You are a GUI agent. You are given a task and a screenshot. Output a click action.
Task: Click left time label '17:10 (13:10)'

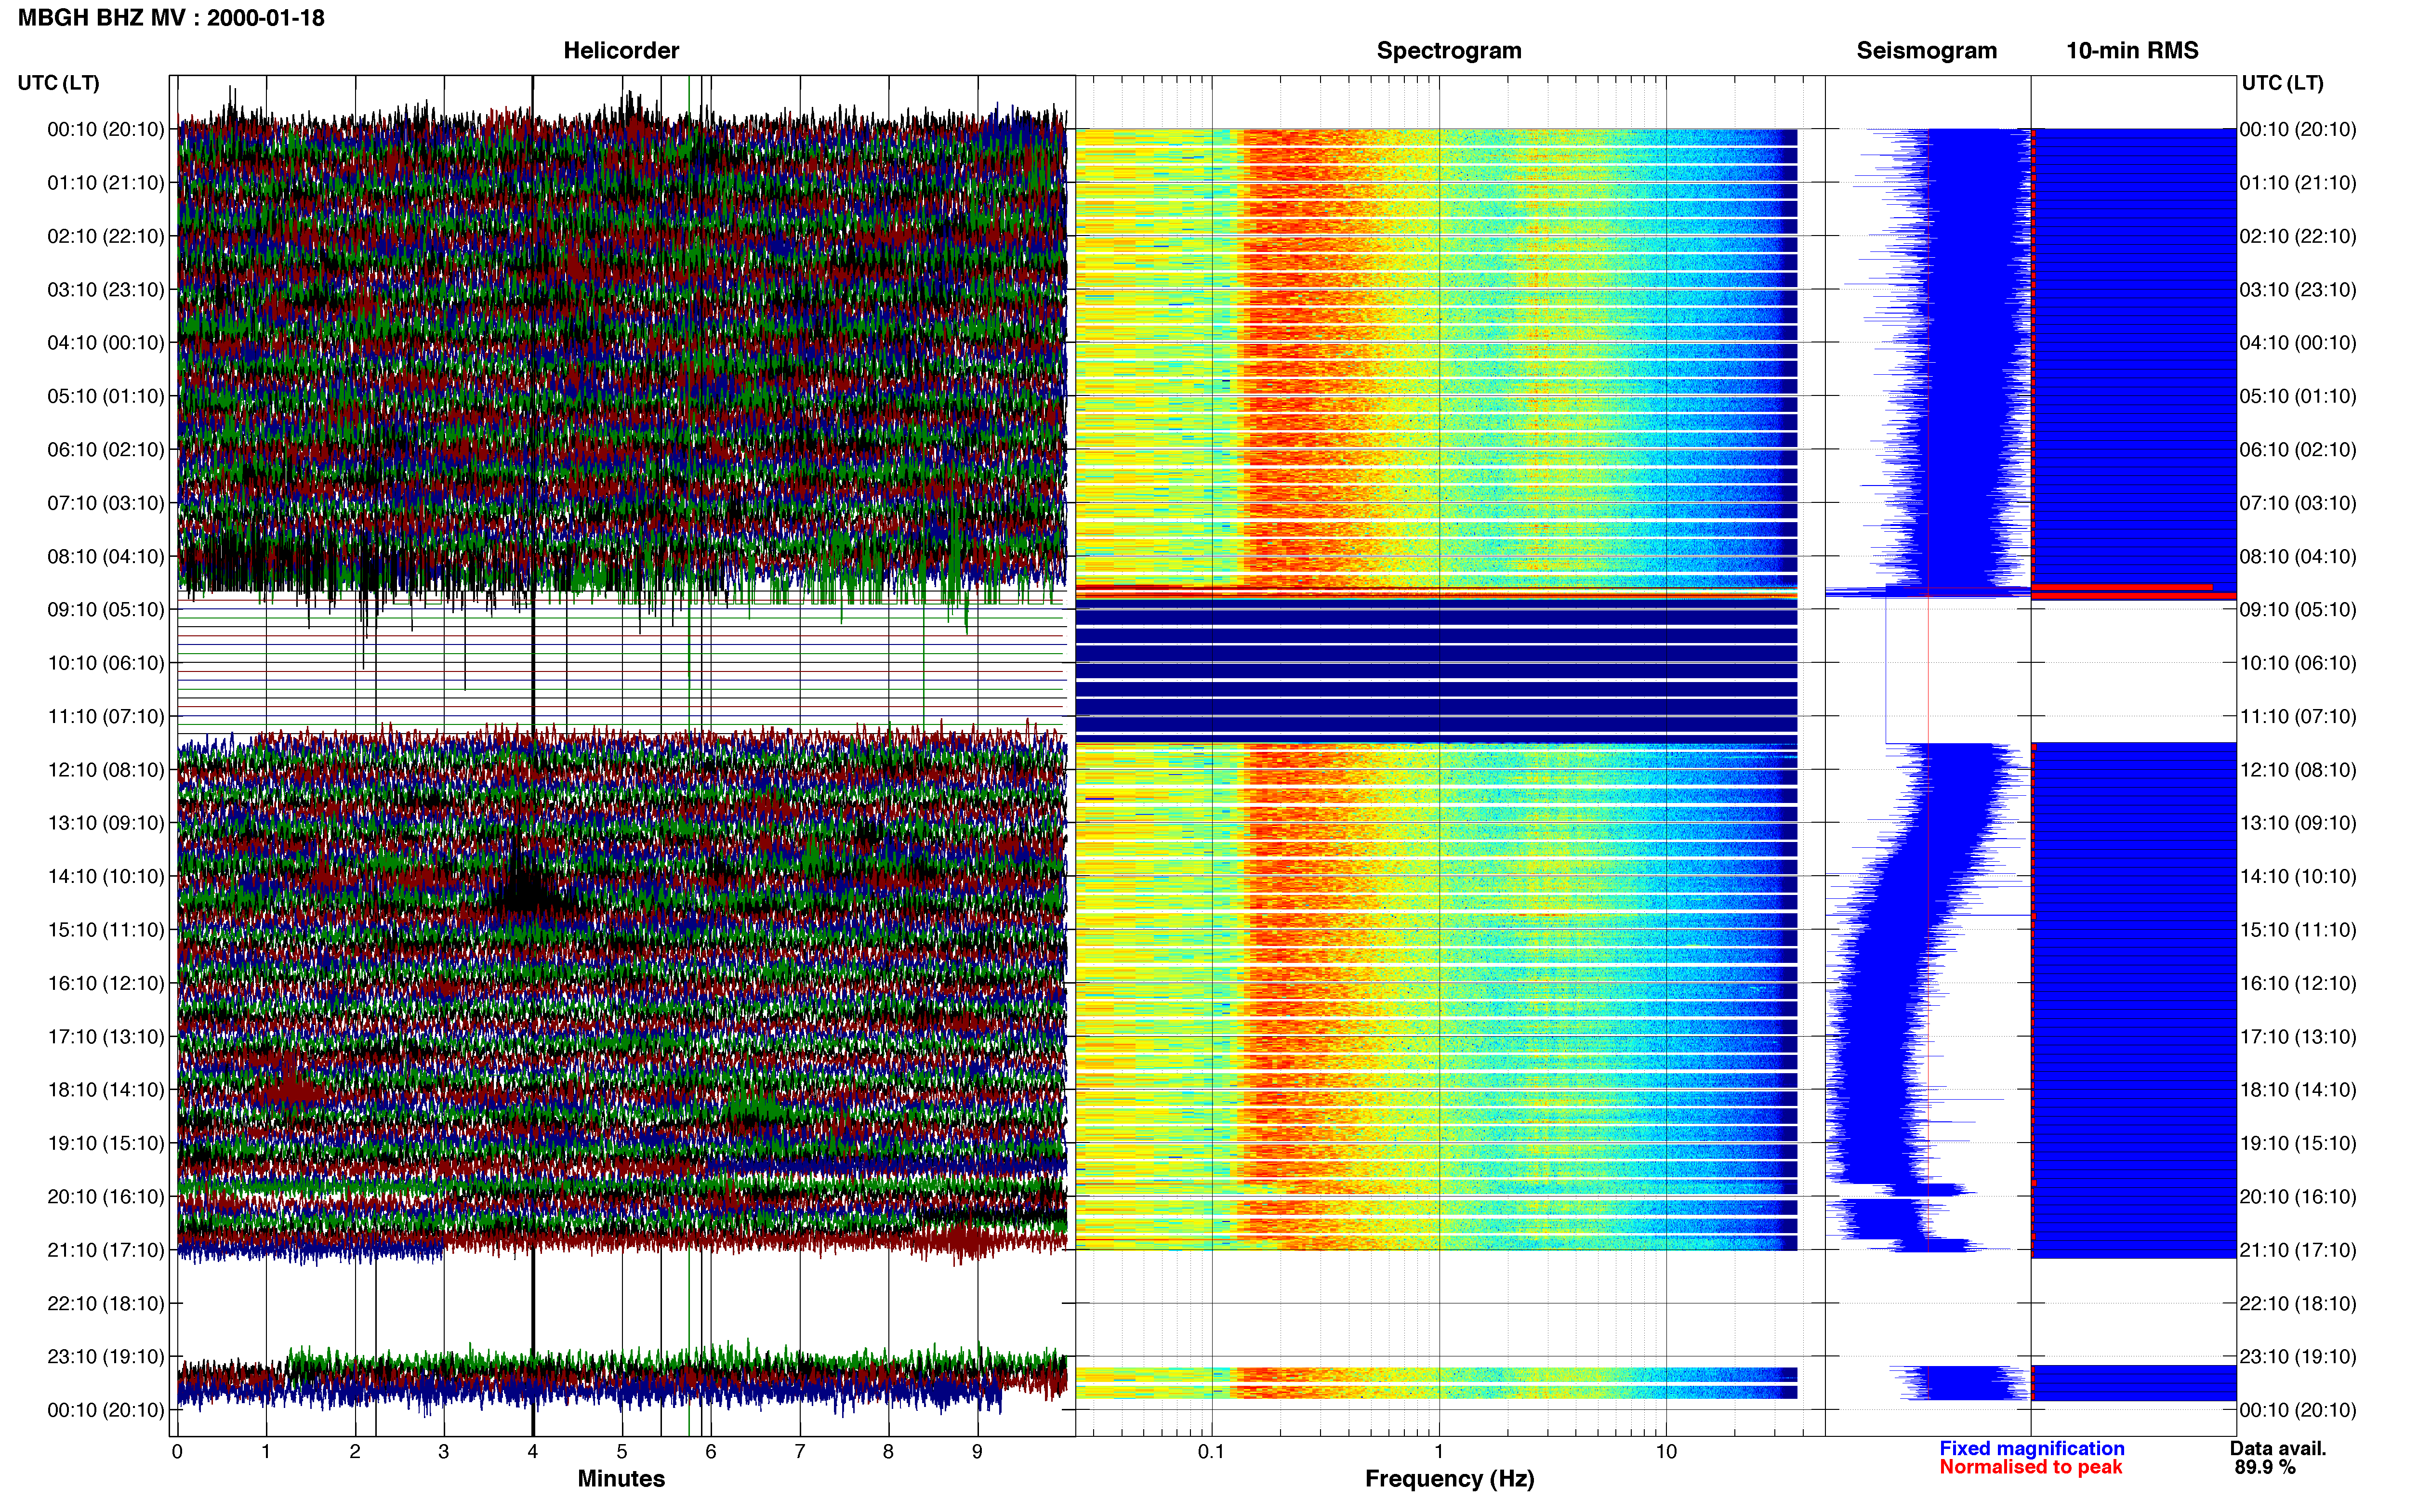click(x=106, y=1037)
